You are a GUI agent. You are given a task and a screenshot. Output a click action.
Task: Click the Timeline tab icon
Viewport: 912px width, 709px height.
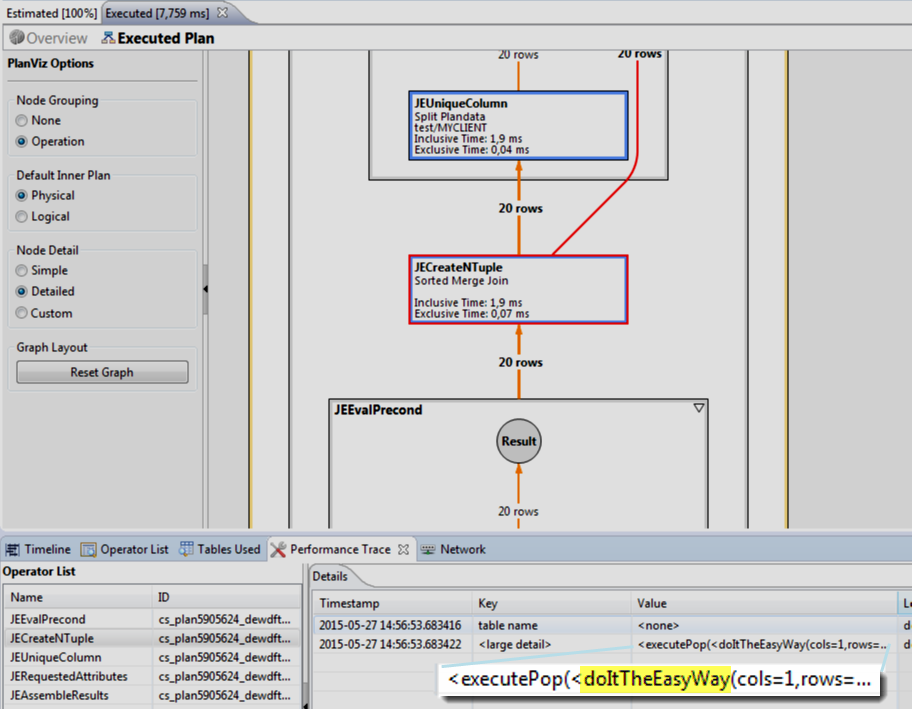(12, 550)
